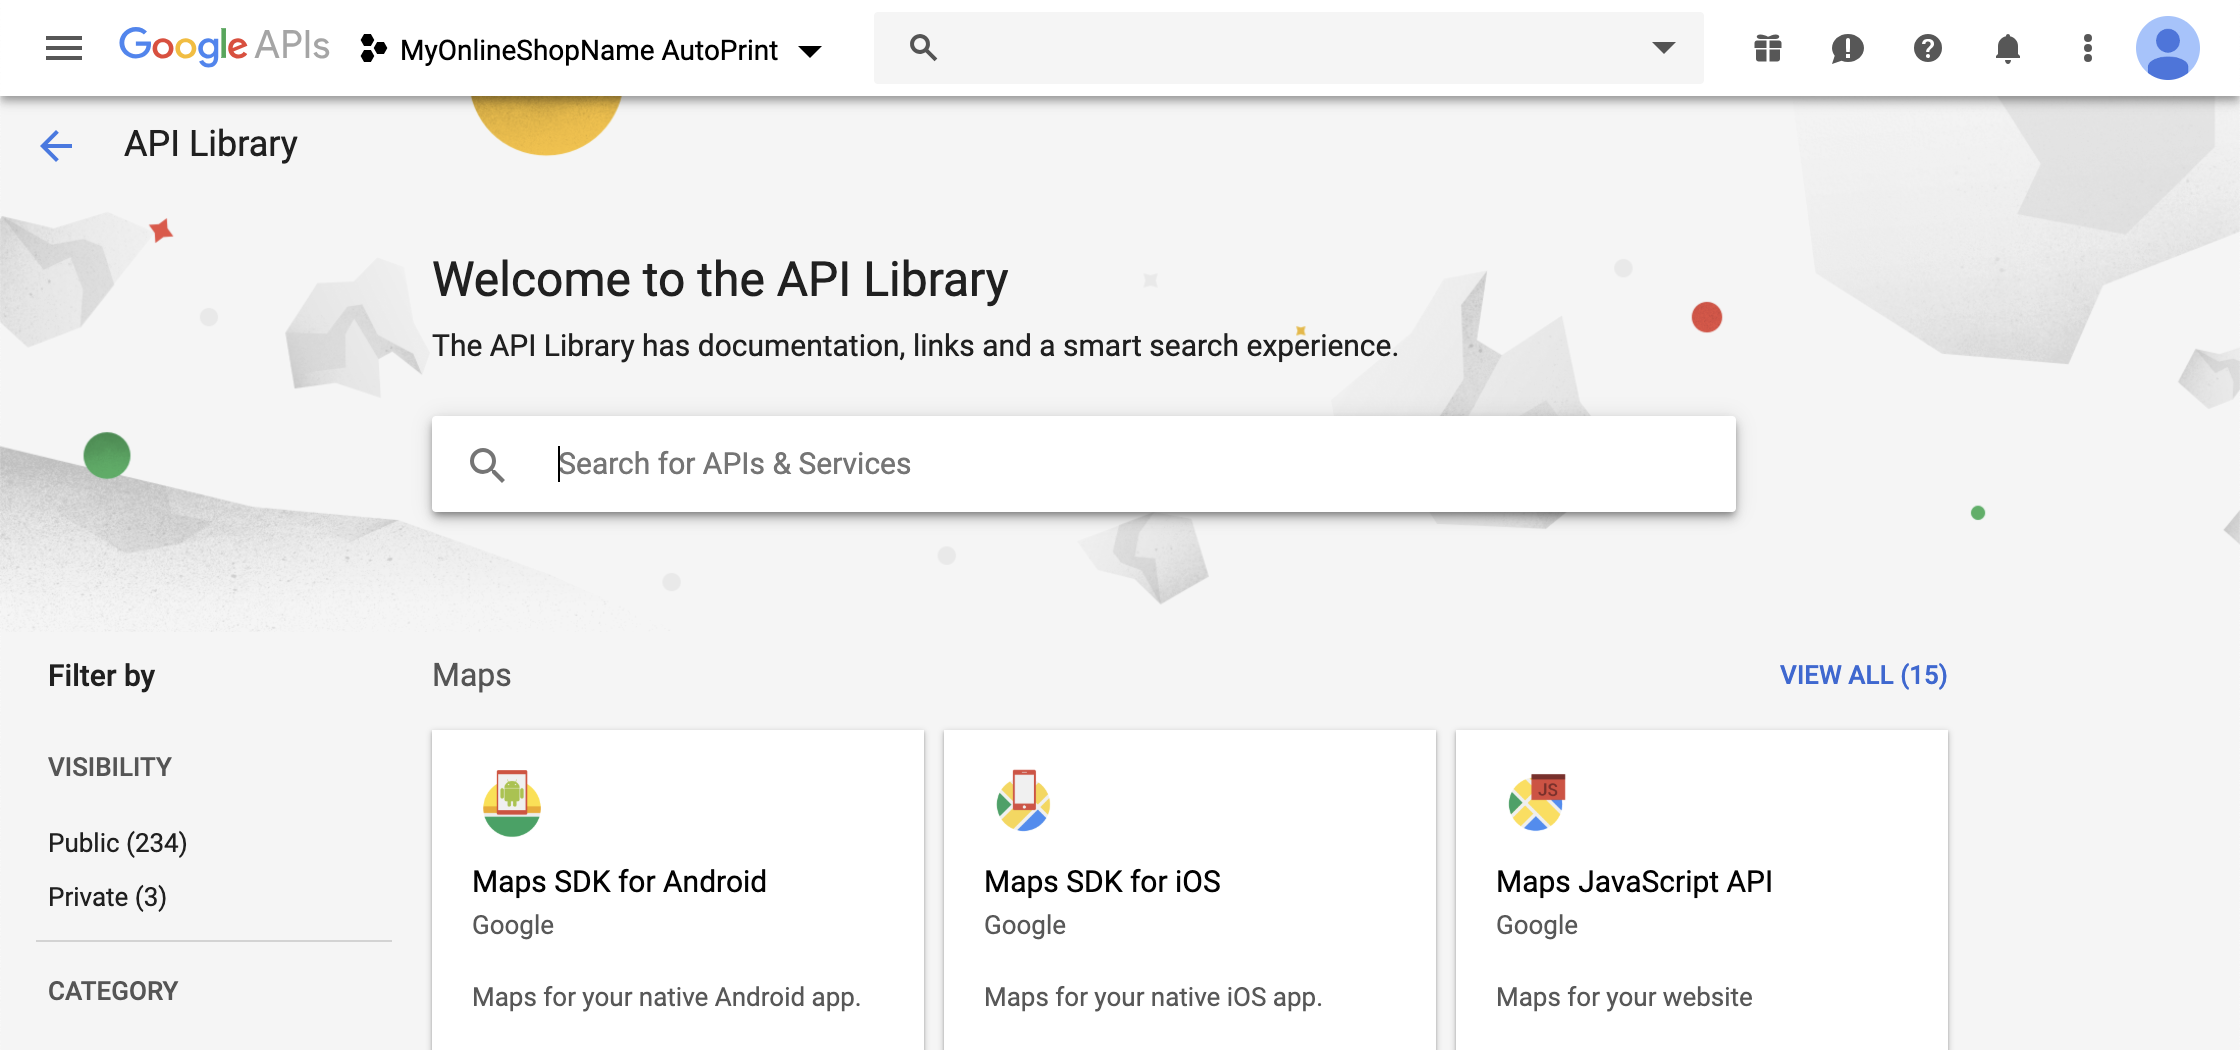Image resolution: width=2240 pixels, height=1050 pixels.
Task: Expand the top search bar dropdown arrow
Action: pyautogui.click(x=1663, y=47)
